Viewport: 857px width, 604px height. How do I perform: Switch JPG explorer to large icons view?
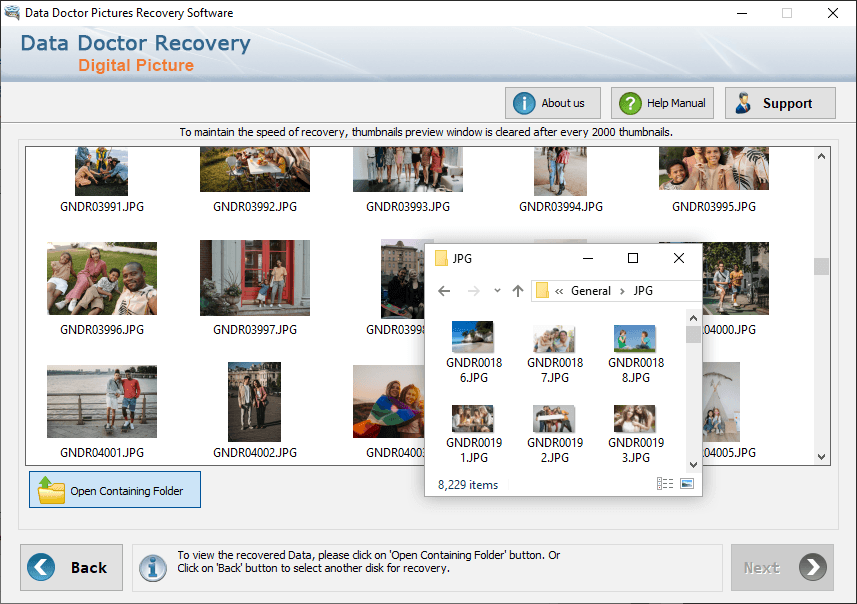687,484
